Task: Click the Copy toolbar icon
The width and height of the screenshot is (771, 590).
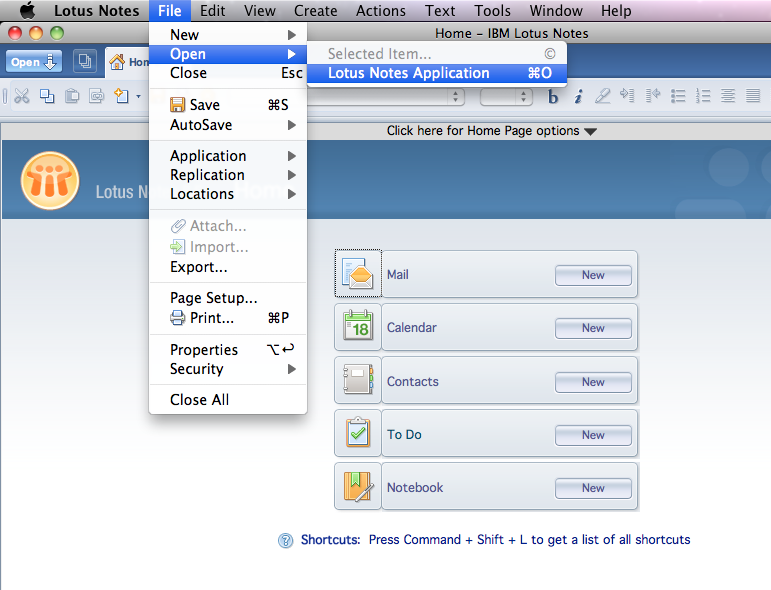Action: tap(47, 95)
